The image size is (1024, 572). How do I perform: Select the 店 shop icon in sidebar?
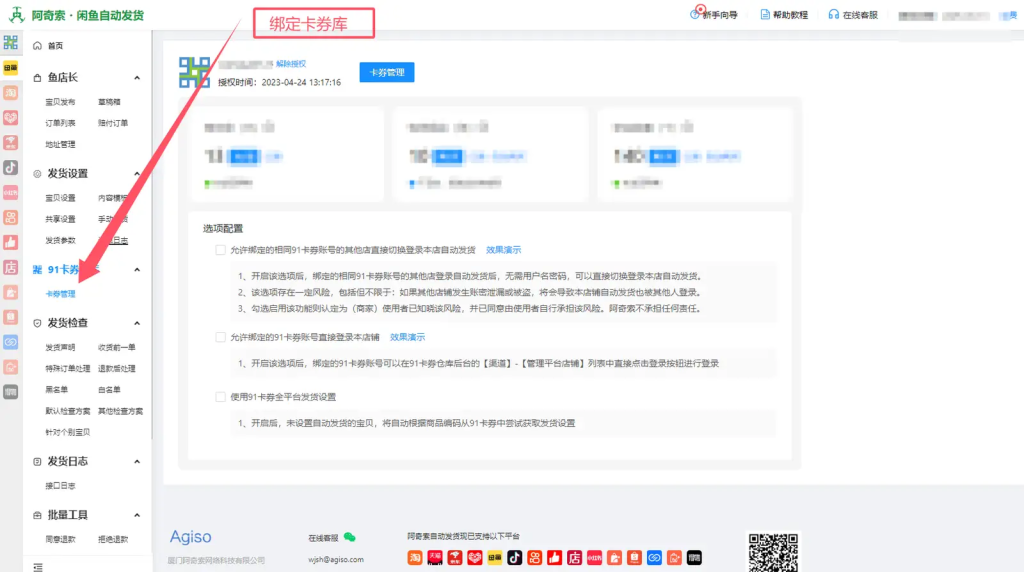click(x=10, y=267)
